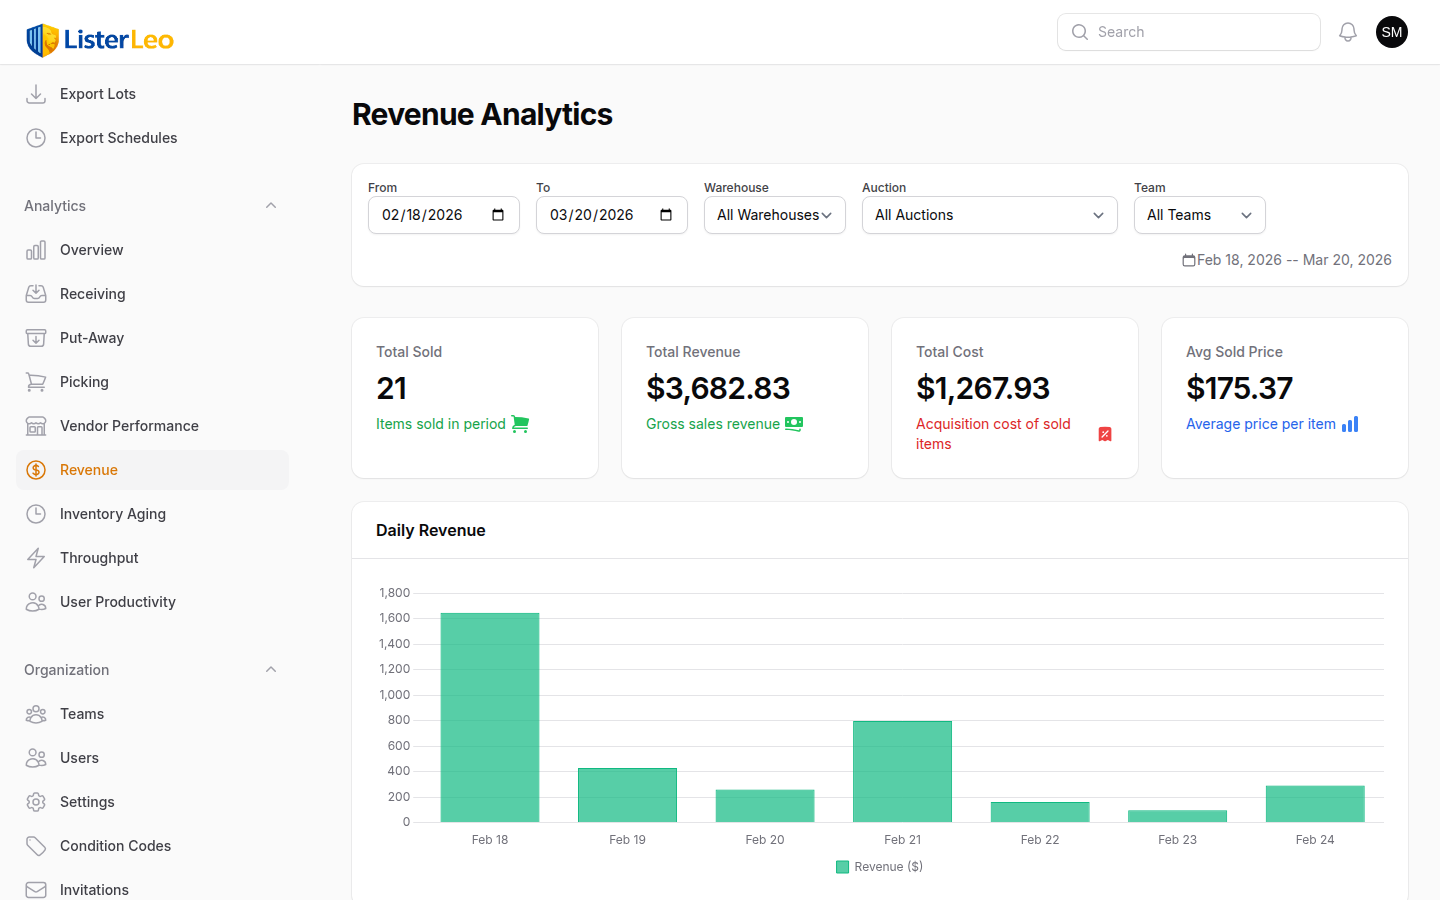The image size is (1440, 900).
Task: Click the notifications bell icon
Action: (1348, 32)
